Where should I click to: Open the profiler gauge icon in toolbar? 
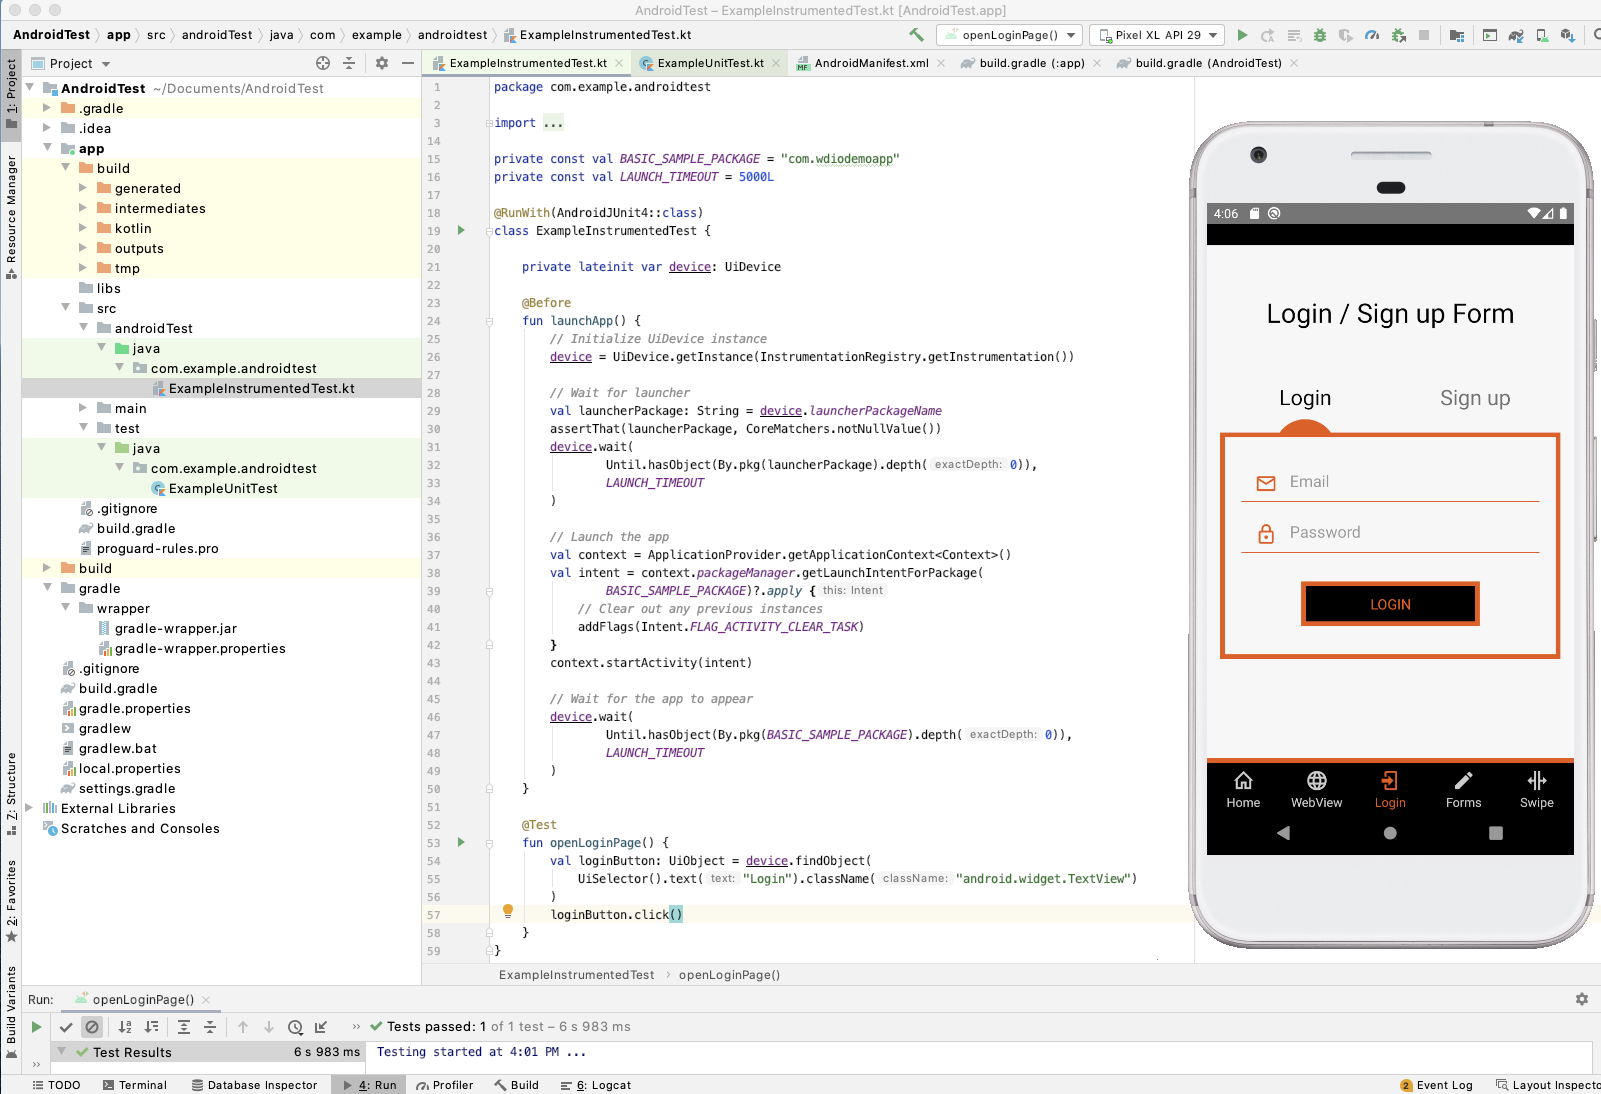coord(1372,35)
